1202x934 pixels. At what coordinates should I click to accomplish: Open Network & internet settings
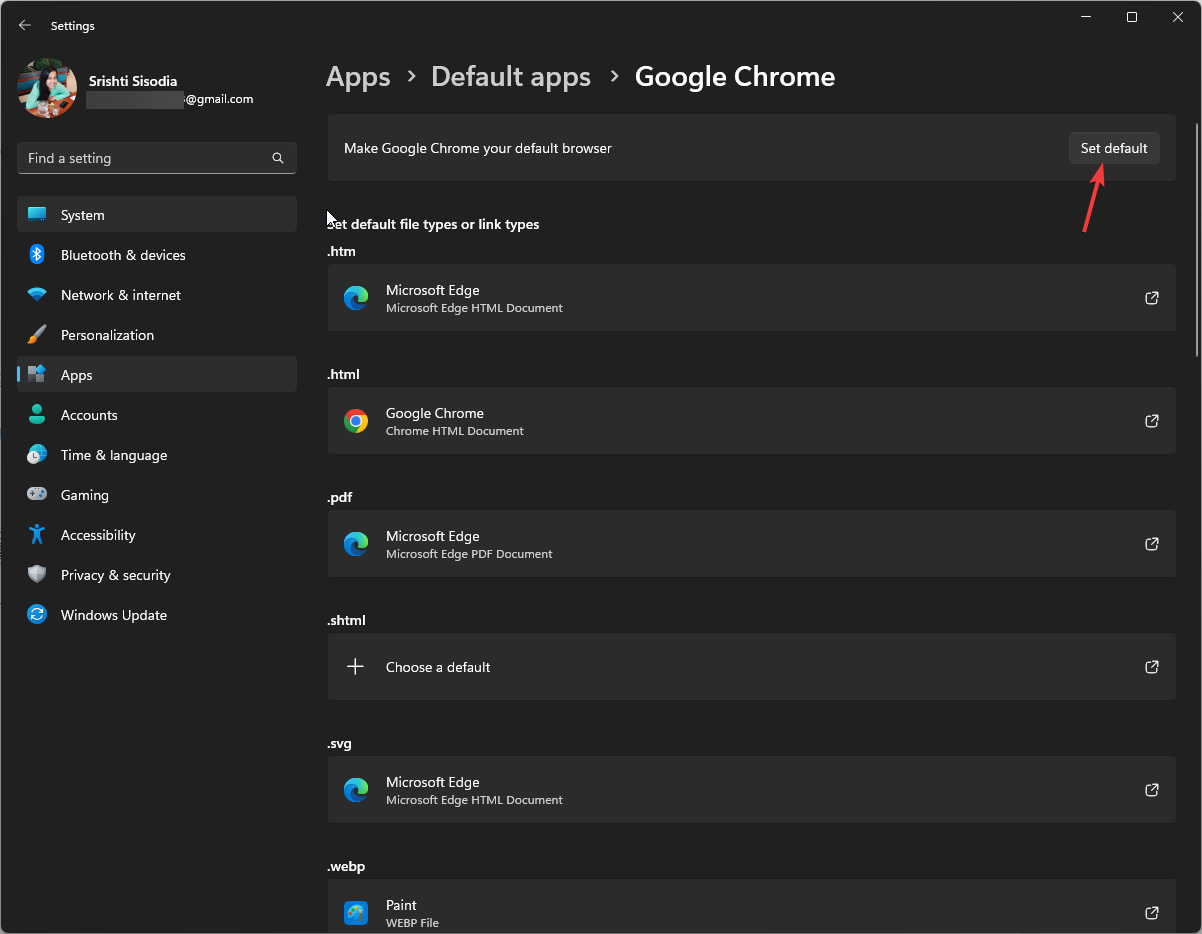tap(120, 295)
